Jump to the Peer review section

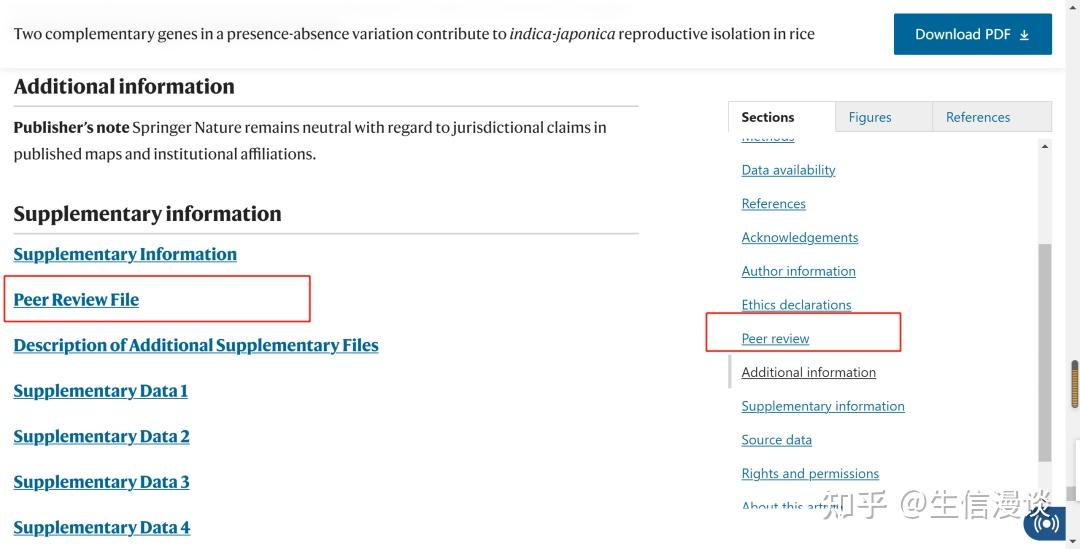click(x=775, y=339)
